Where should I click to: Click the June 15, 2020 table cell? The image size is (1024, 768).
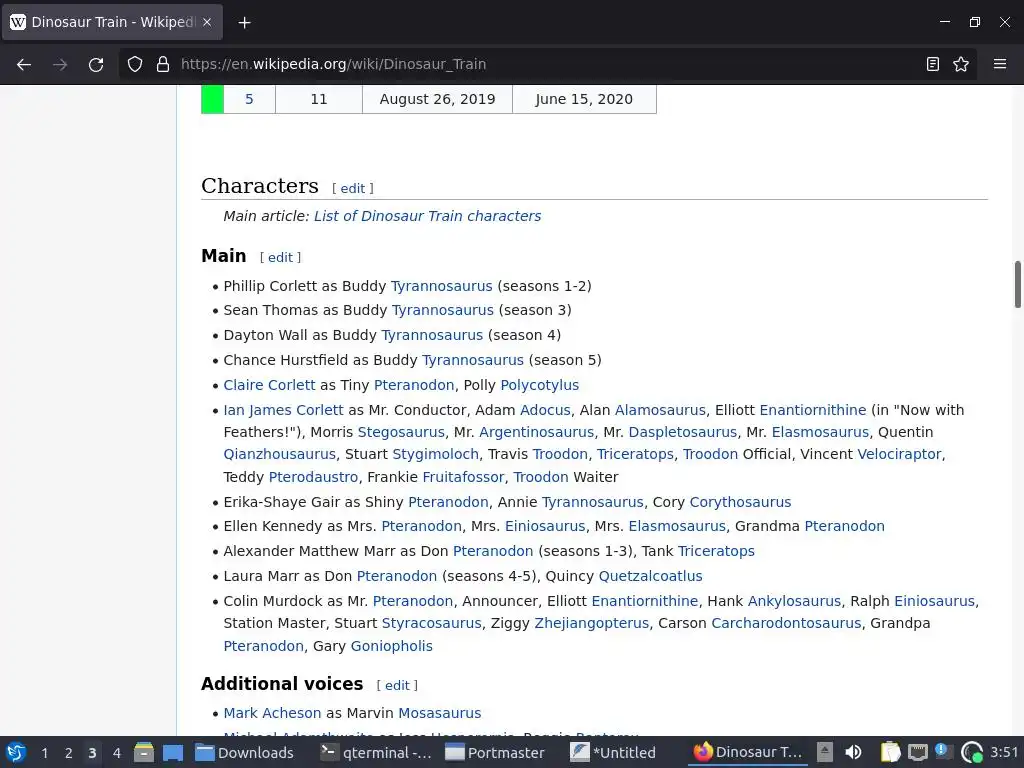(x=584, y=99)
